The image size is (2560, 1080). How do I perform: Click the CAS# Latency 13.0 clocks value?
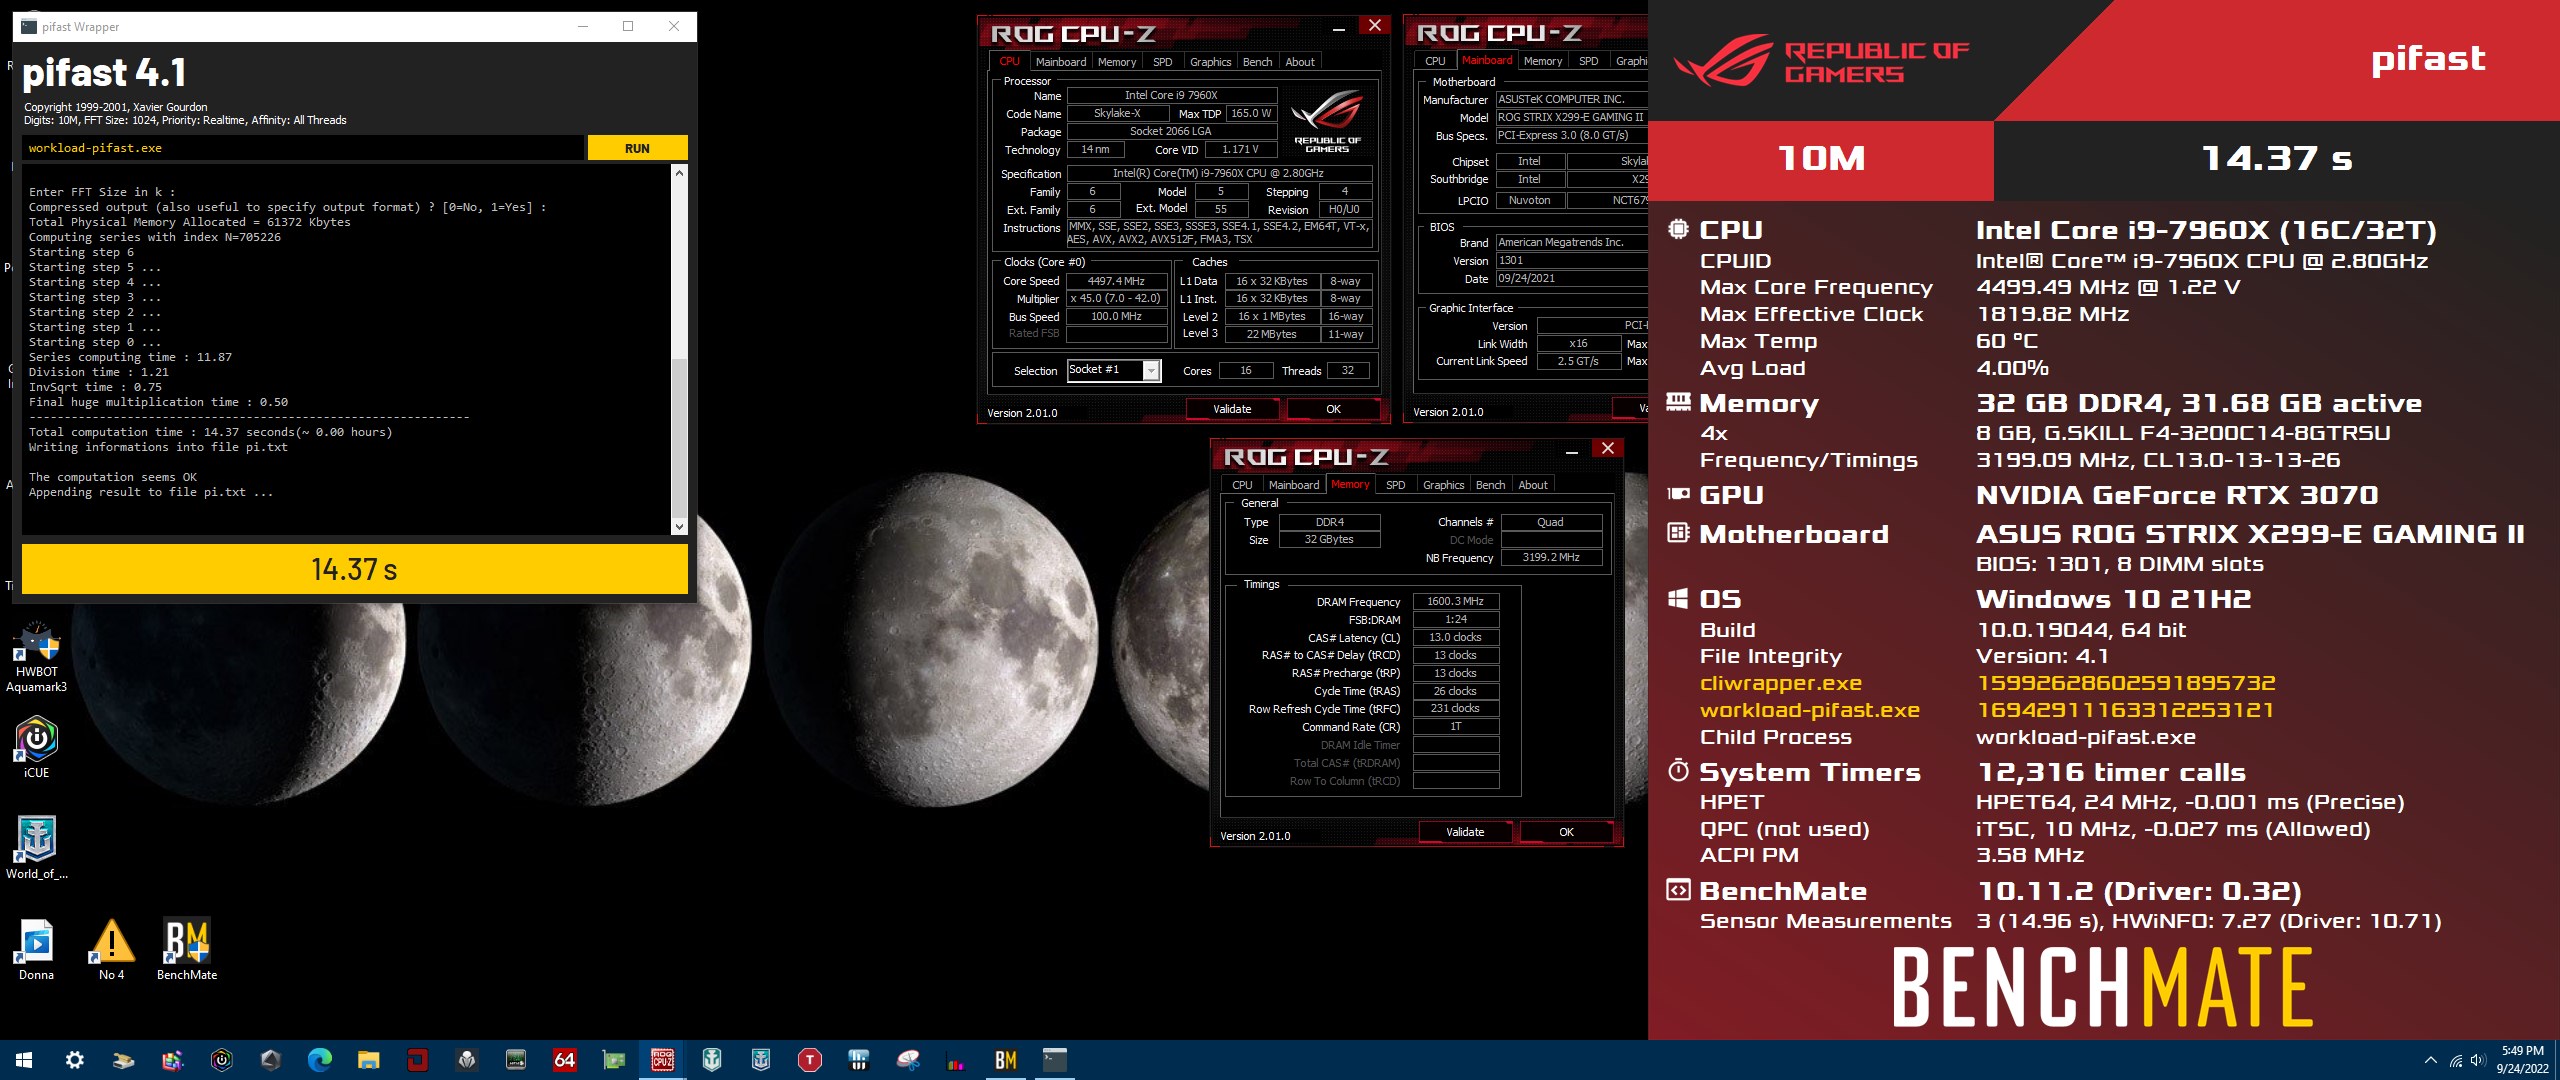[1455, 637]
